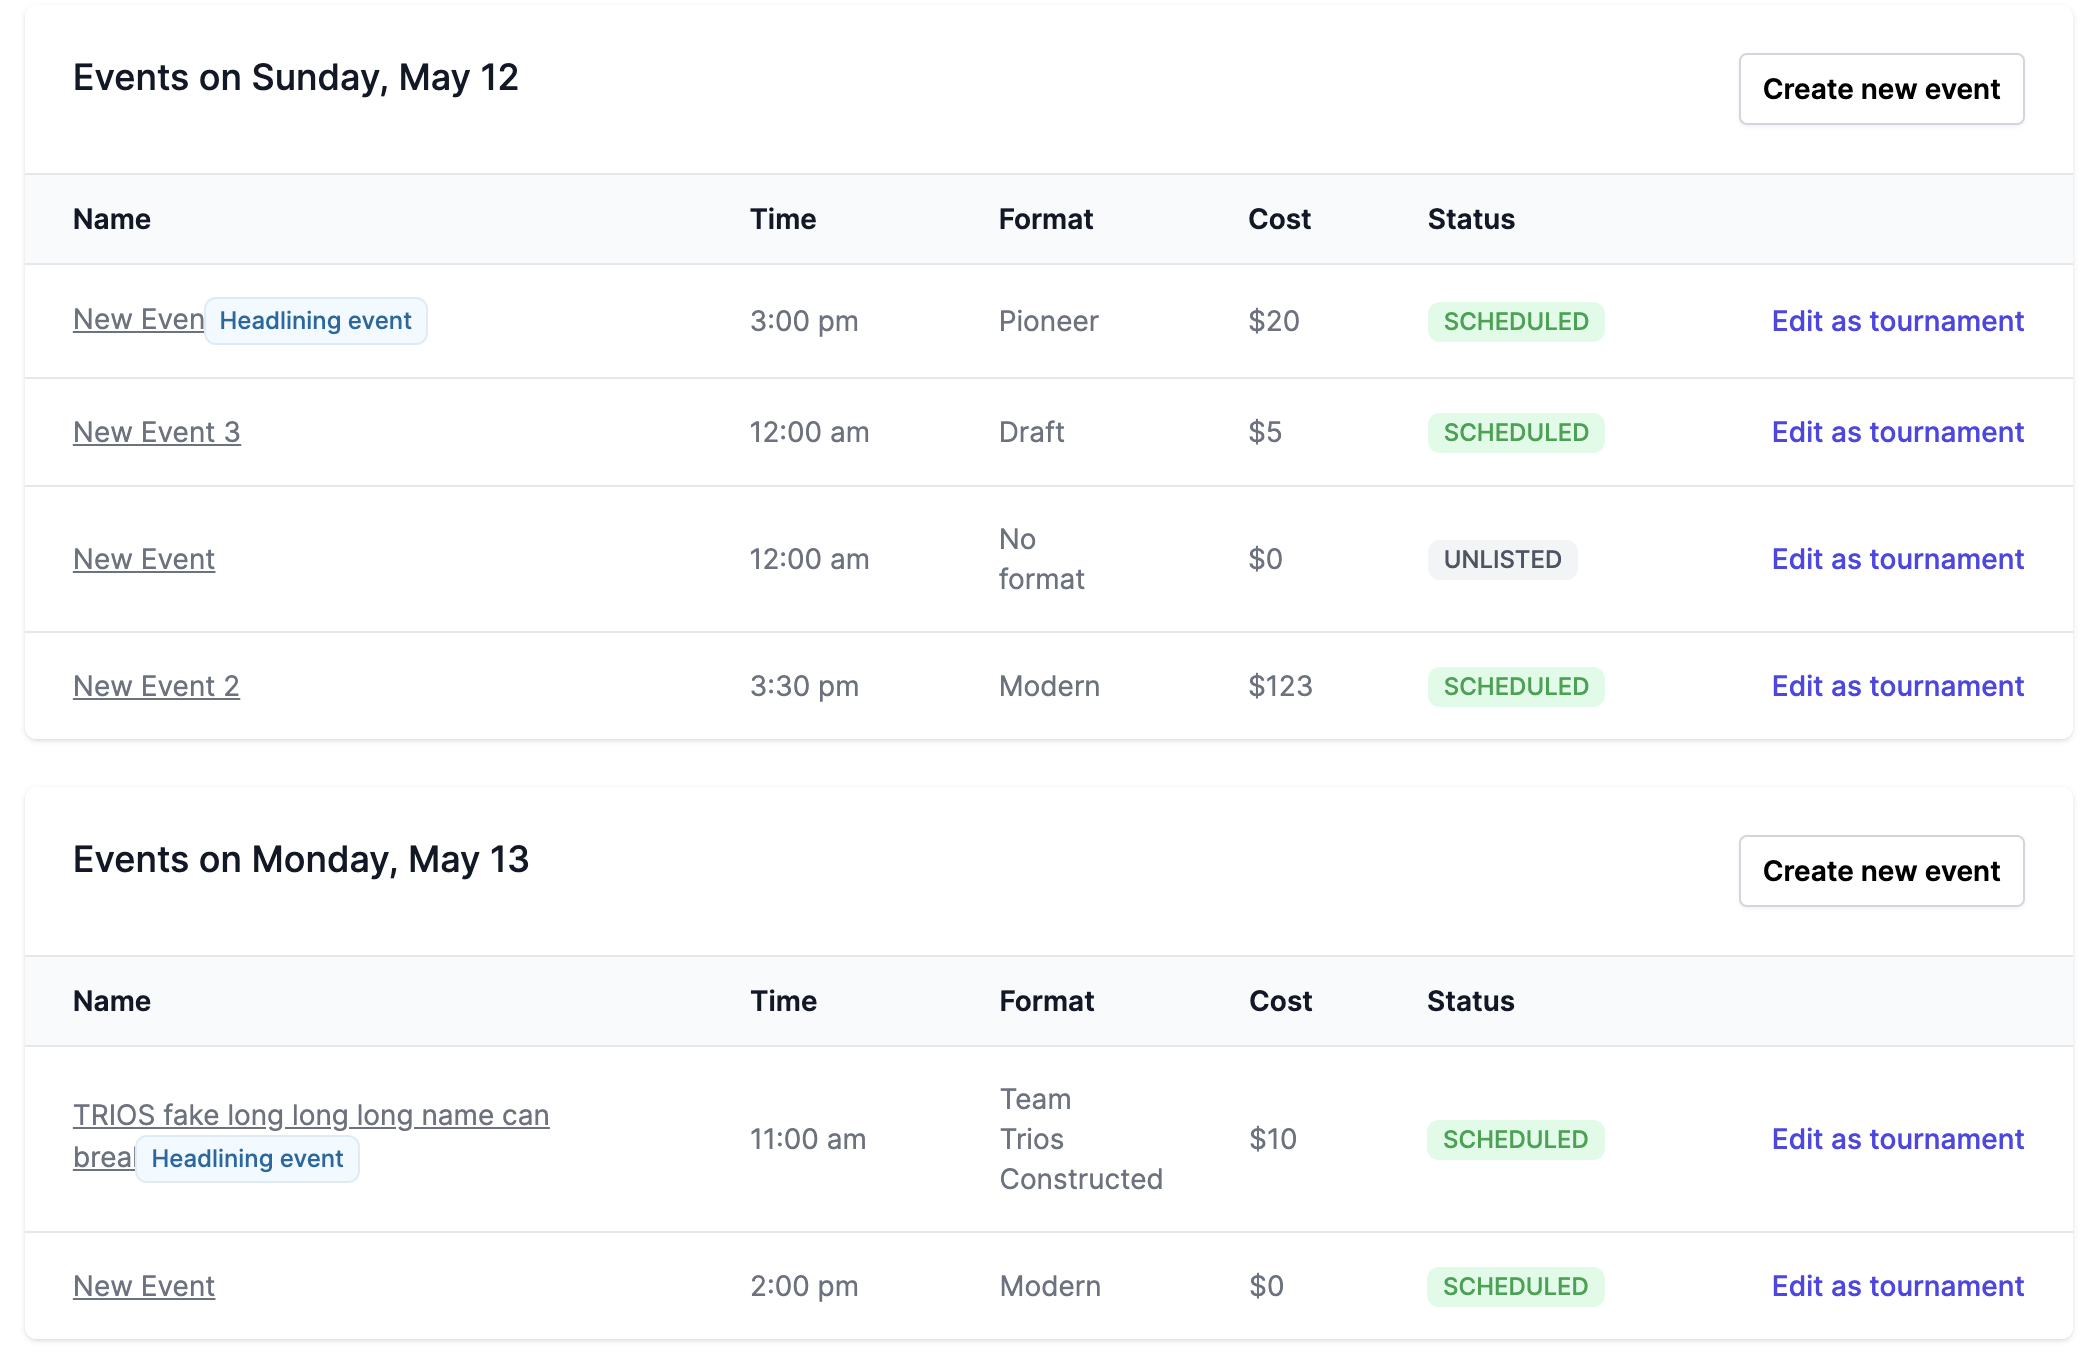2094x1362 pixels.
Task: Edit New Event 3 as tournament
Action: point(1897,432)
